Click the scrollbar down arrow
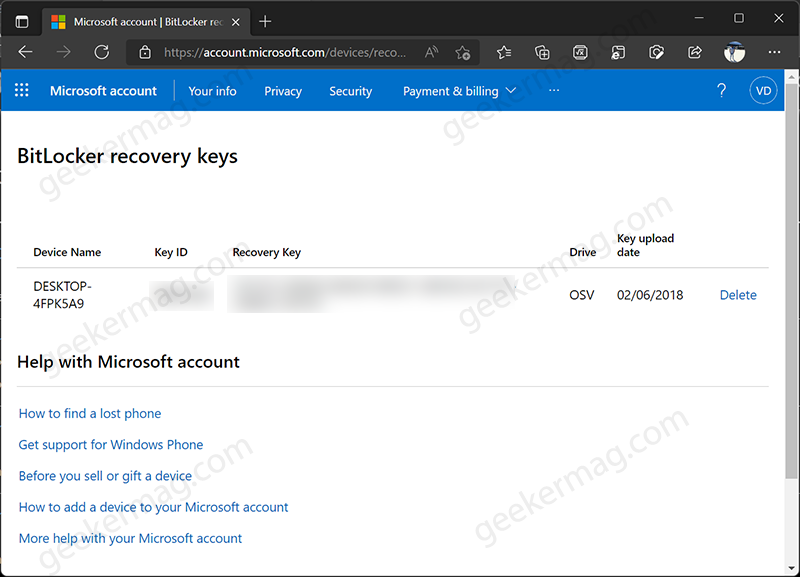 click(791, 567)
